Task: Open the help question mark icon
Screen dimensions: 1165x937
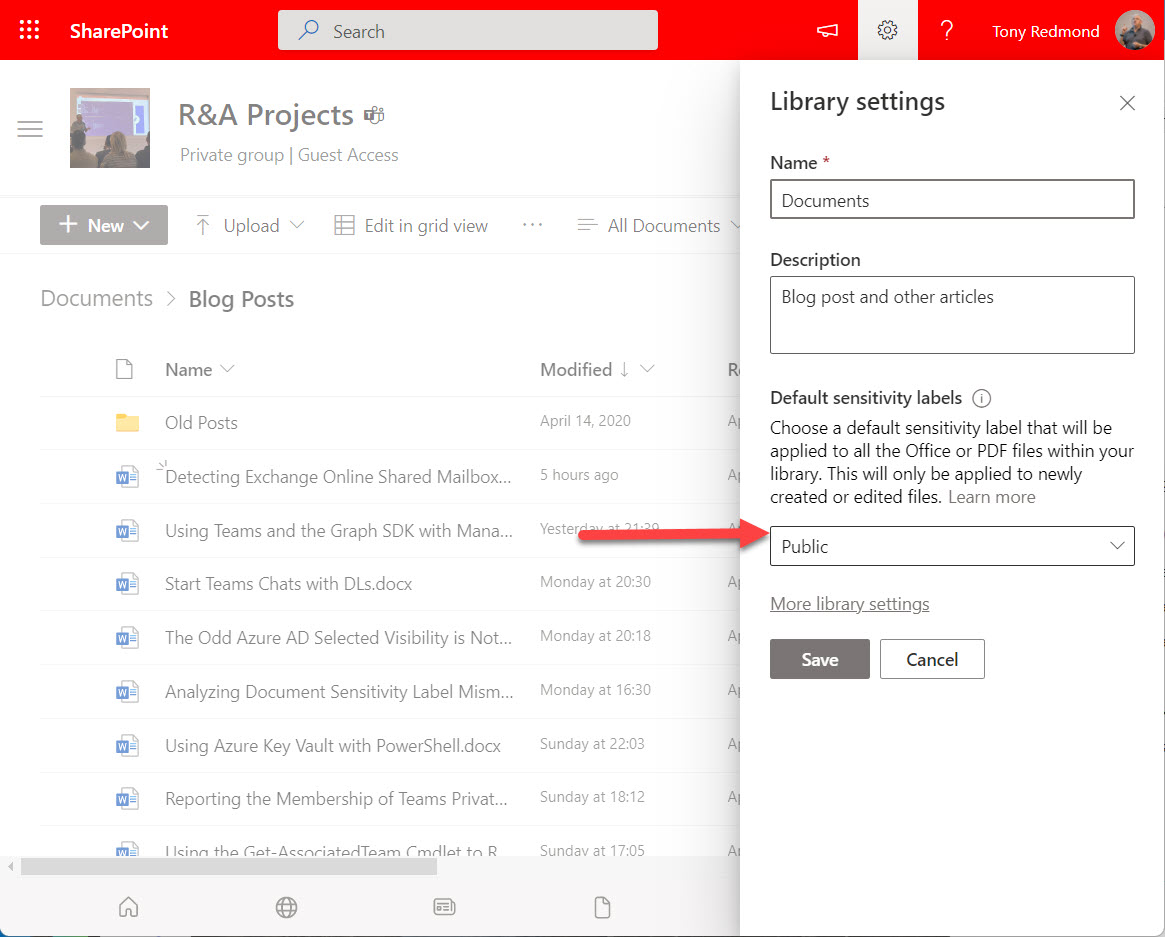Action: click(x=947, y=30)
